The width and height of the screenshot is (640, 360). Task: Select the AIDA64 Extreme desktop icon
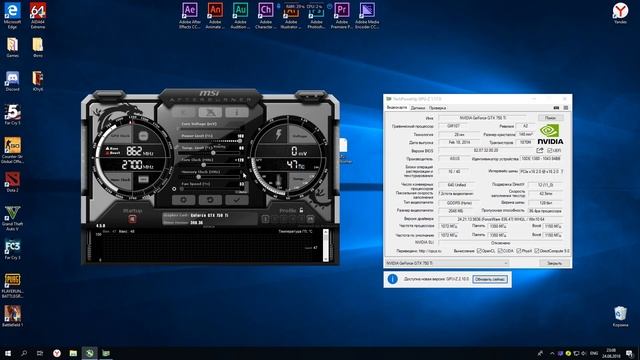tap(38, 16)
